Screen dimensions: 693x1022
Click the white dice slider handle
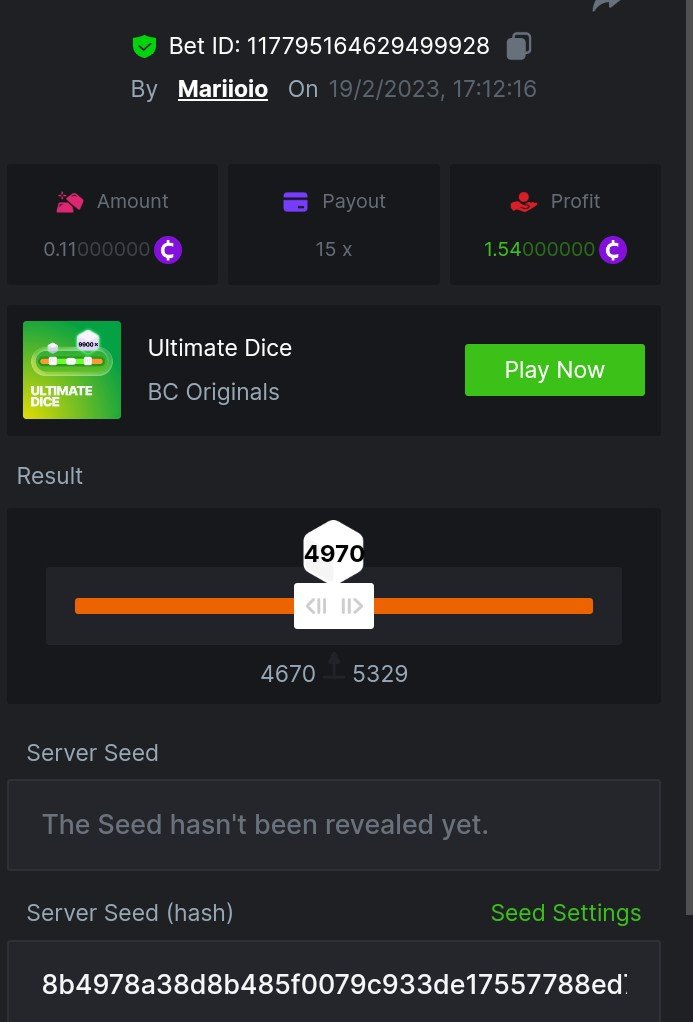point(334,606)
